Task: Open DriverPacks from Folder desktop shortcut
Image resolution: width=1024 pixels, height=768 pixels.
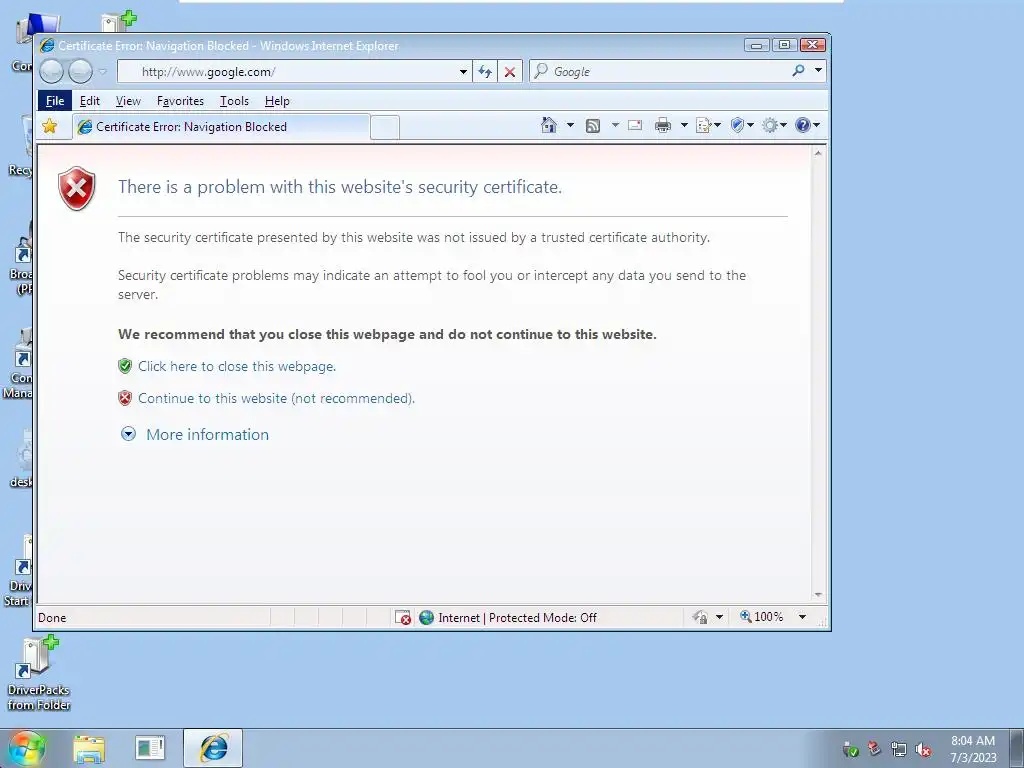Action: tap(39, 674)
